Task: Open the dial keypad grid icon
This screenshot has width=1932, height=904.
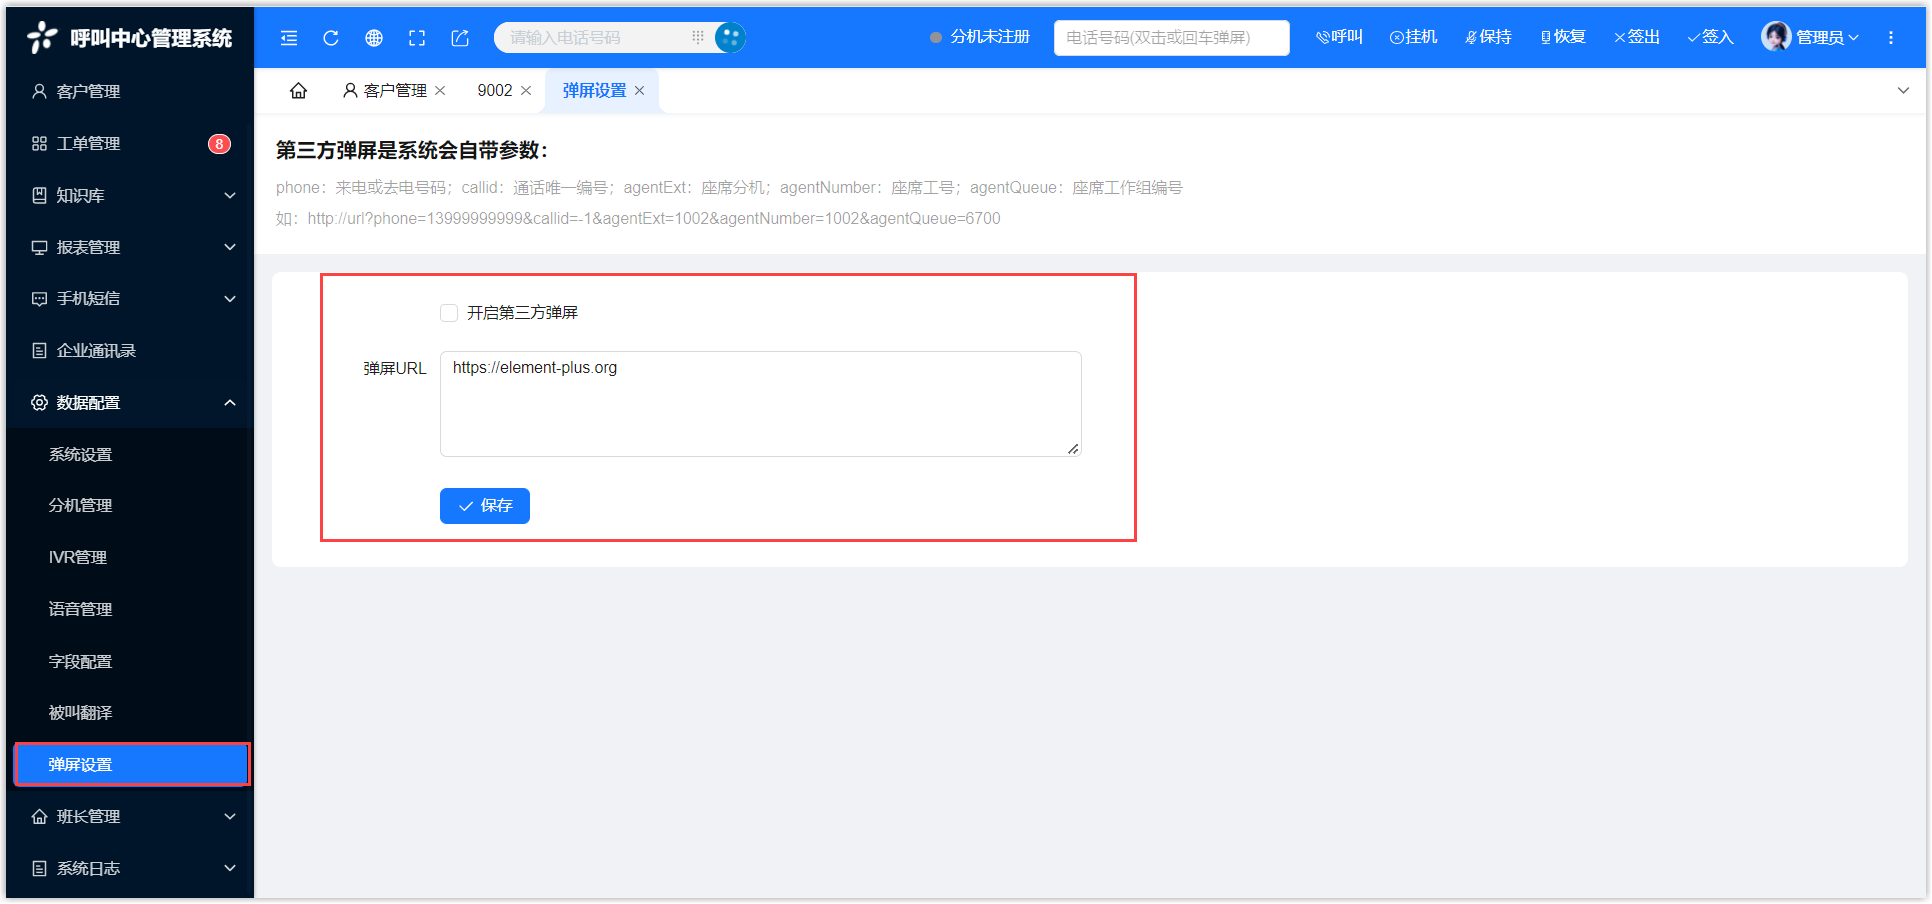Action: (x=698, y=37)
